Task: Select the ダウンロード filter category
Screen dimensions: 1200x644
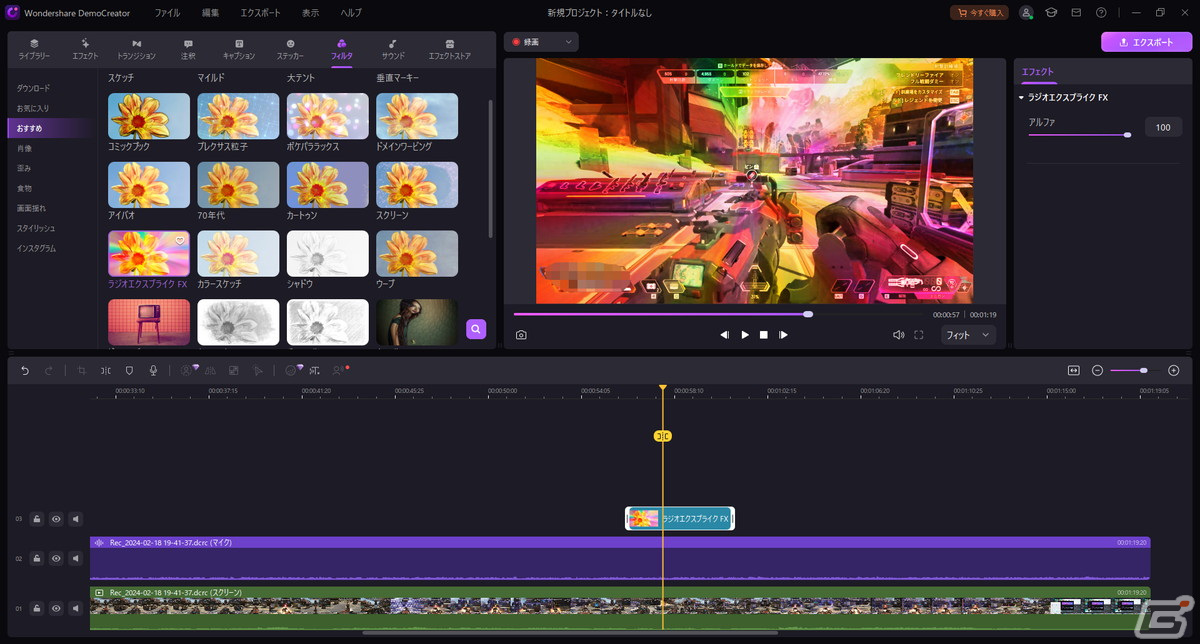Action: pyautogui.click(x=33, y=88)
